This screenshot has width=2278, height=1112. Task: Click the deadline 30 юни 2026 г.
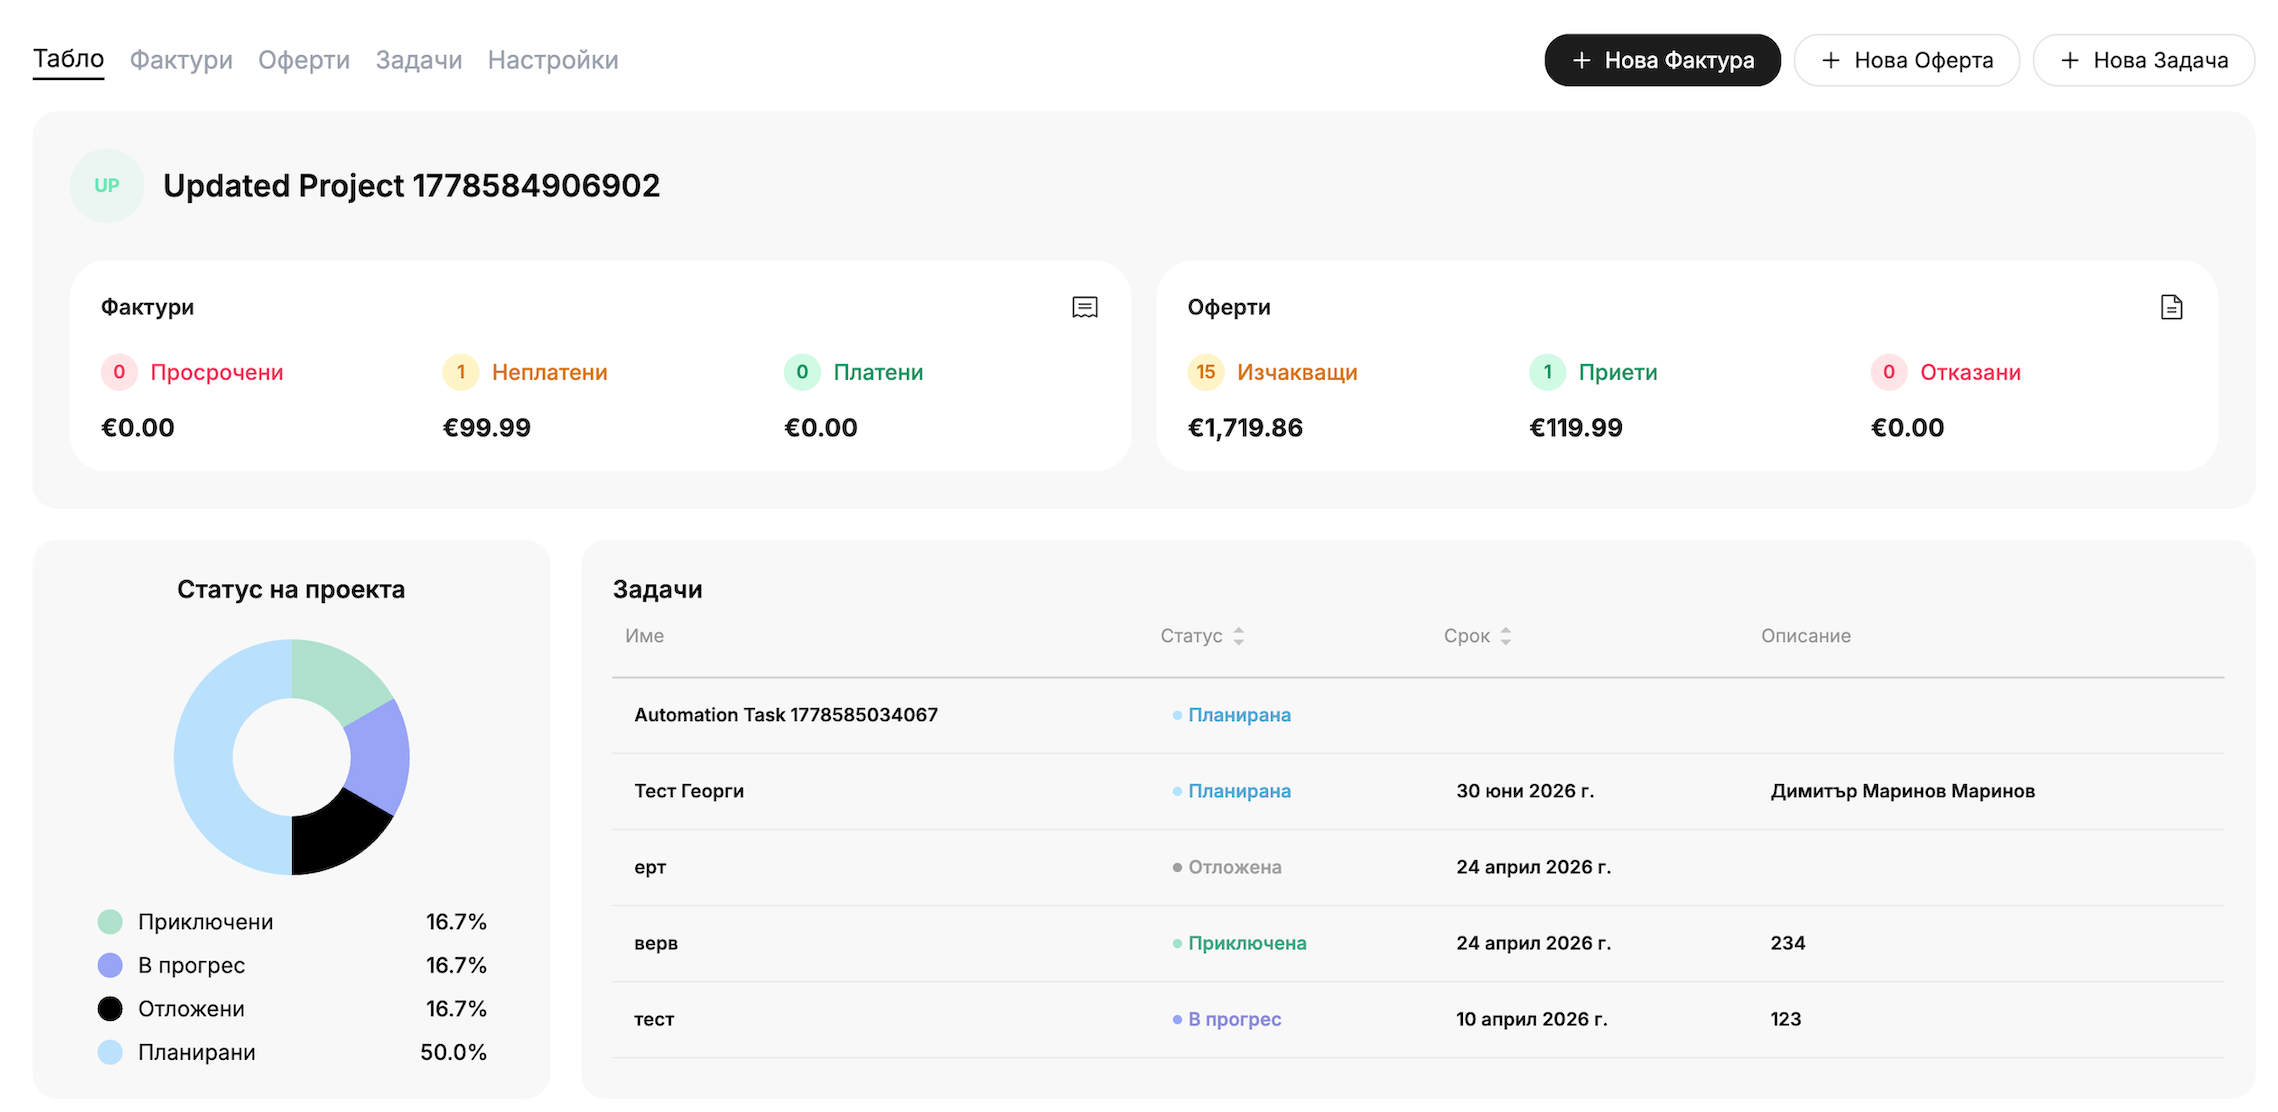point(1525,791)
